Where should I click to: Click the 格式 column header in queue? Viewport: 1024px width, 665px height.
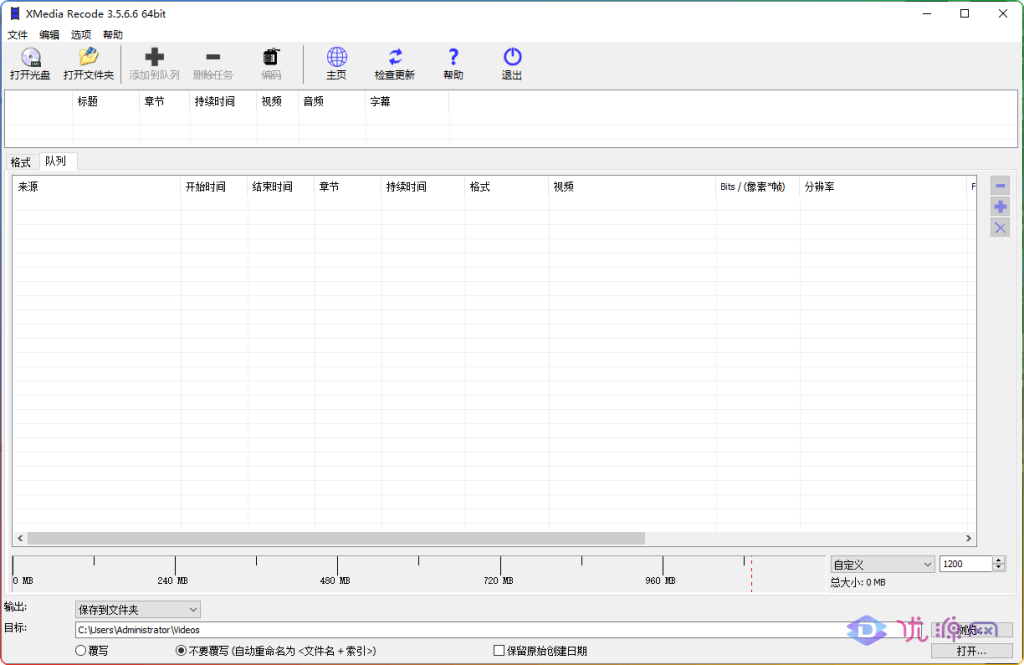(507, 187)
